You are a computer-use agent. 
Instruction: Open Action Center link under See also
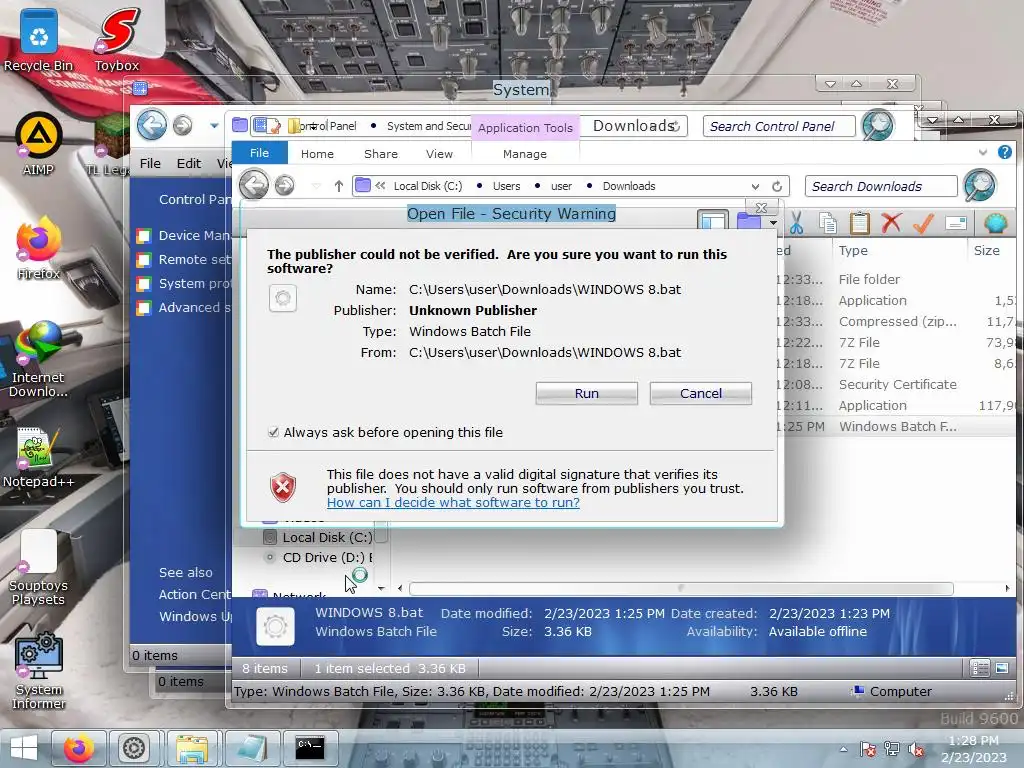pos(195,594)
